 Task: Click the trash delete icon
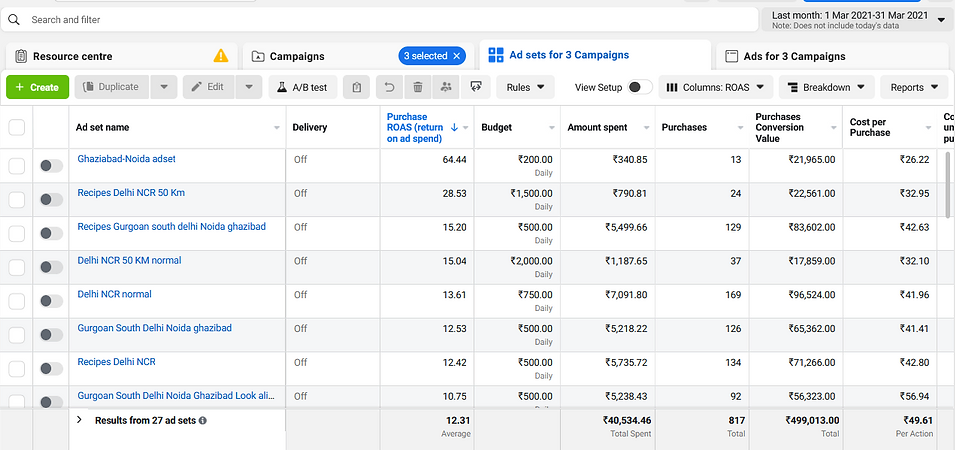tap(418, 88)
